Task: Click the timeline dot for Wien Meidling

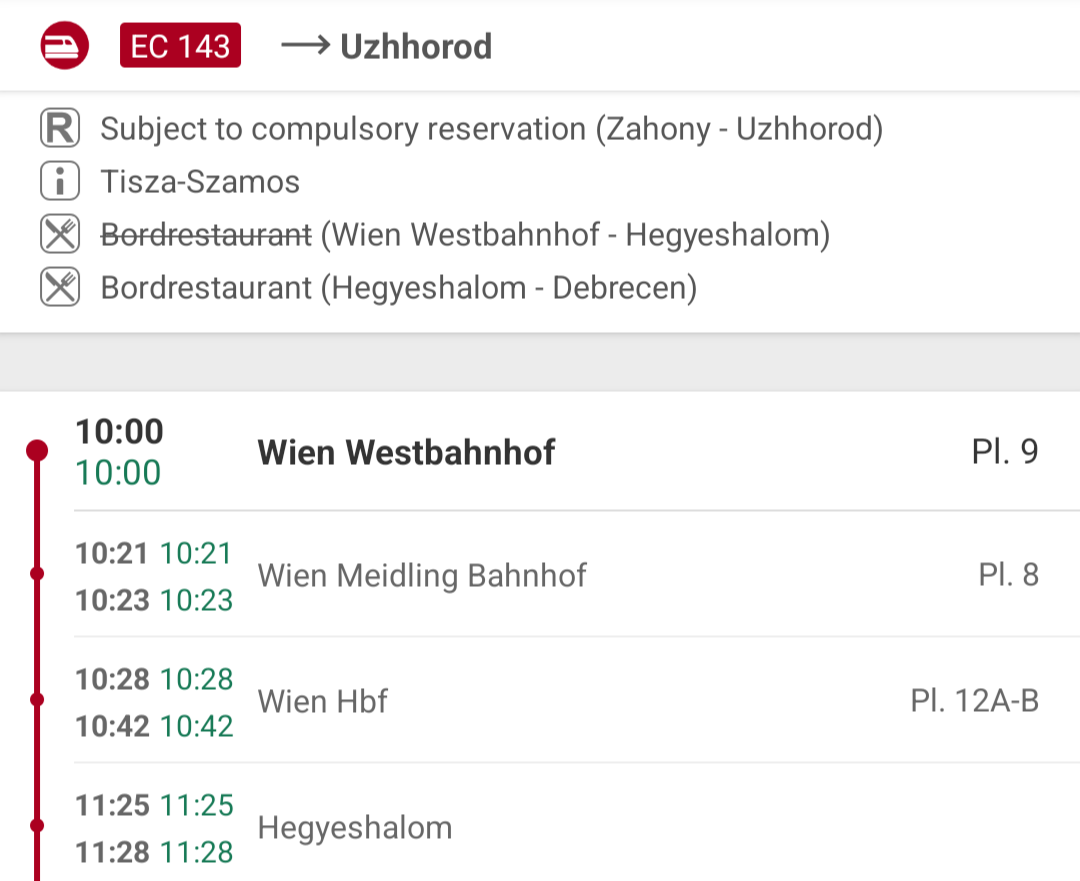Action: pos(37,573)
